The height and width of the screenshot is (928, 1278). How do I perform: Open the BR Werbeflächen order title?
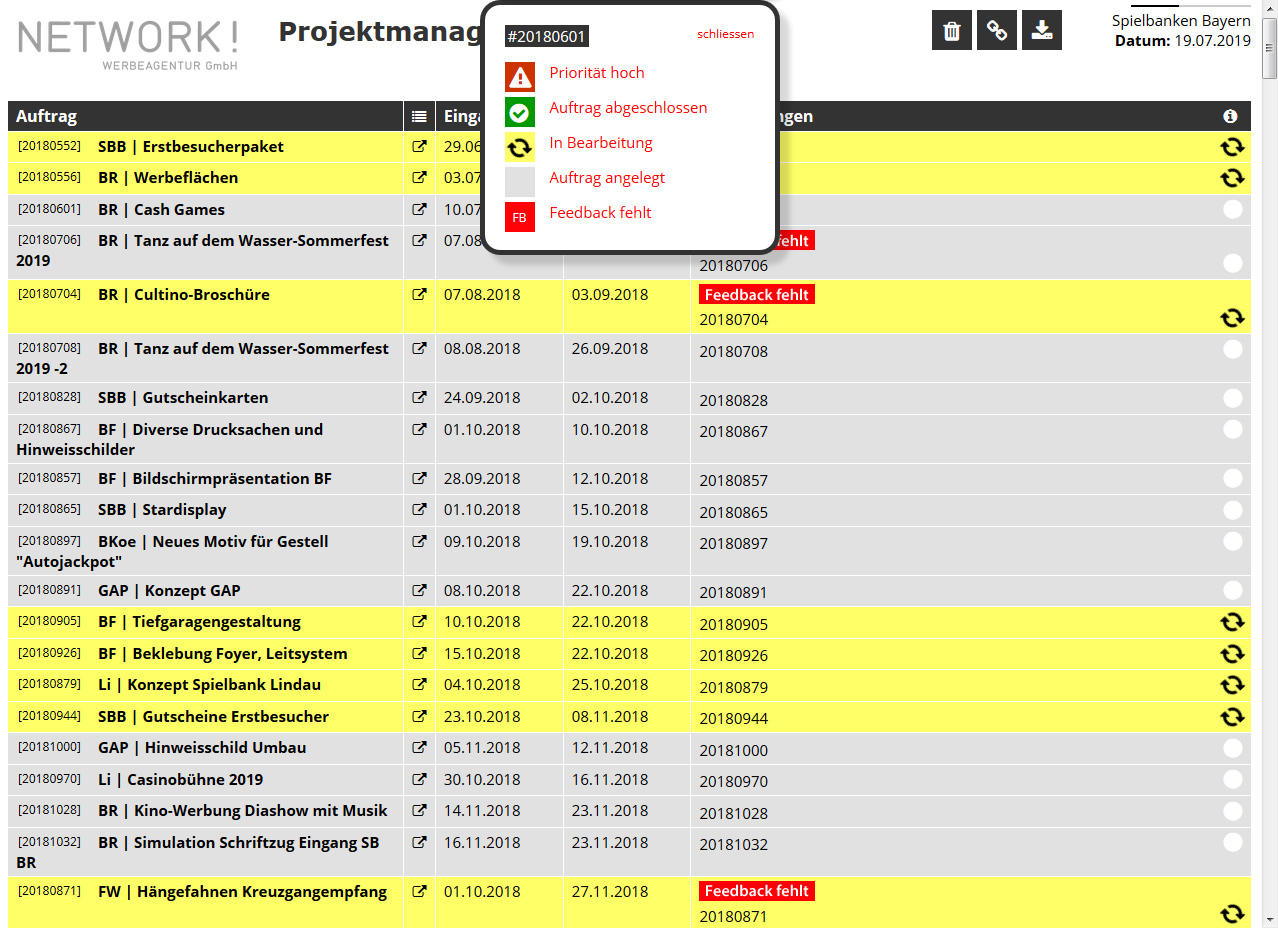168,178
